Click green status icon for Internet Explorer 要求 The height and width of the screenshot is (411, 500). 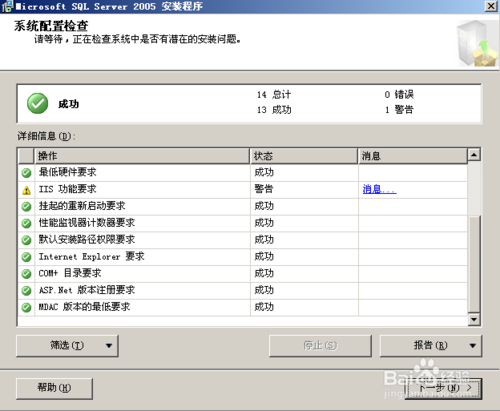click(26, 257)
